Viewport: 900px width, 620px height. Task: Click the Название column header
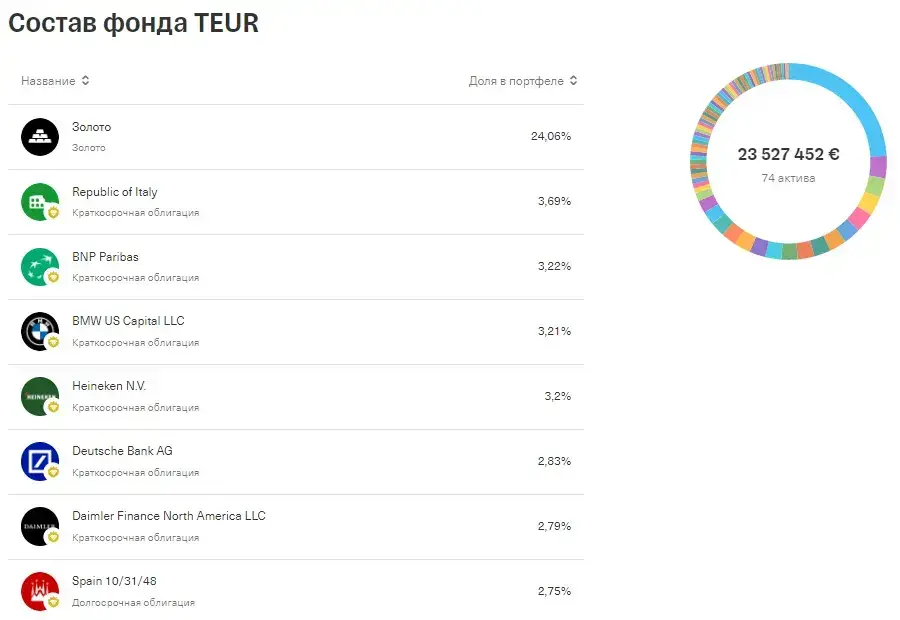(48, 81)
